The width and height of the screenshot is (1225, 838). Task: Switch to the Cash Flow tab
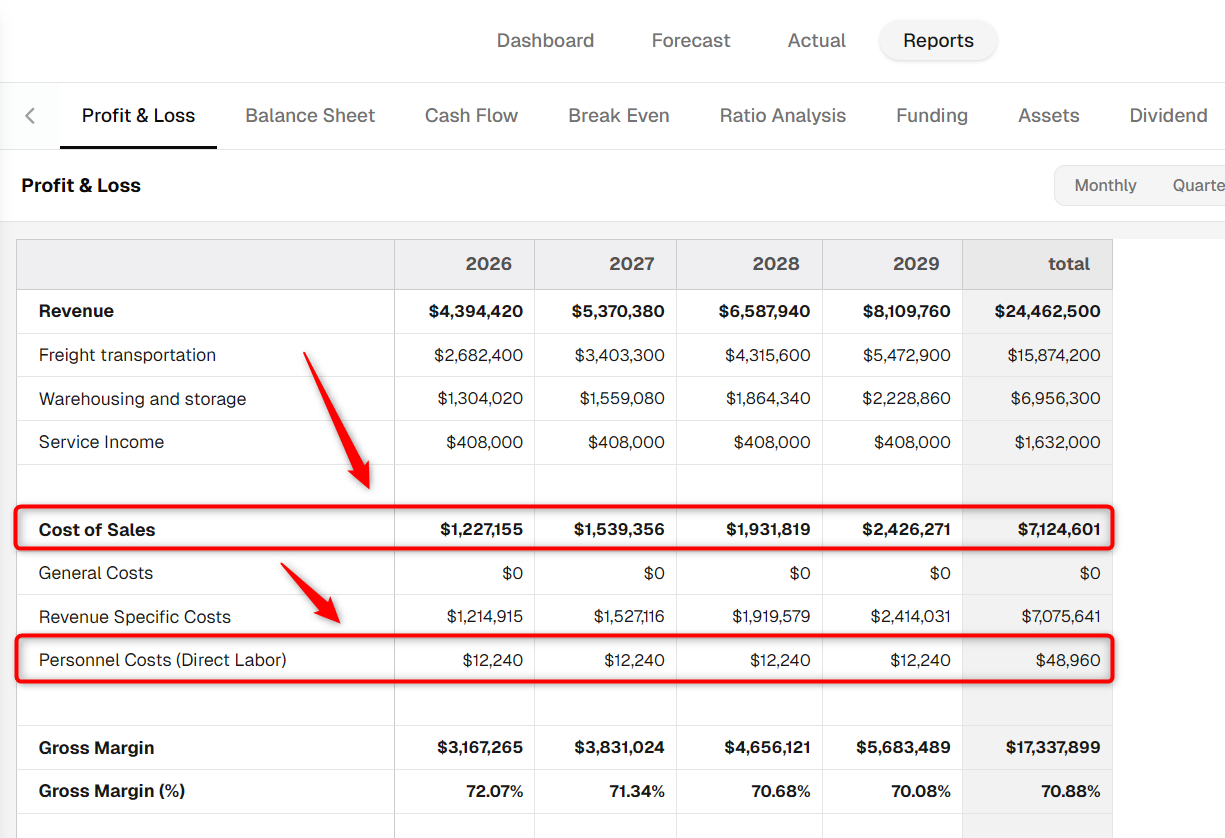(x=471, y=116)
